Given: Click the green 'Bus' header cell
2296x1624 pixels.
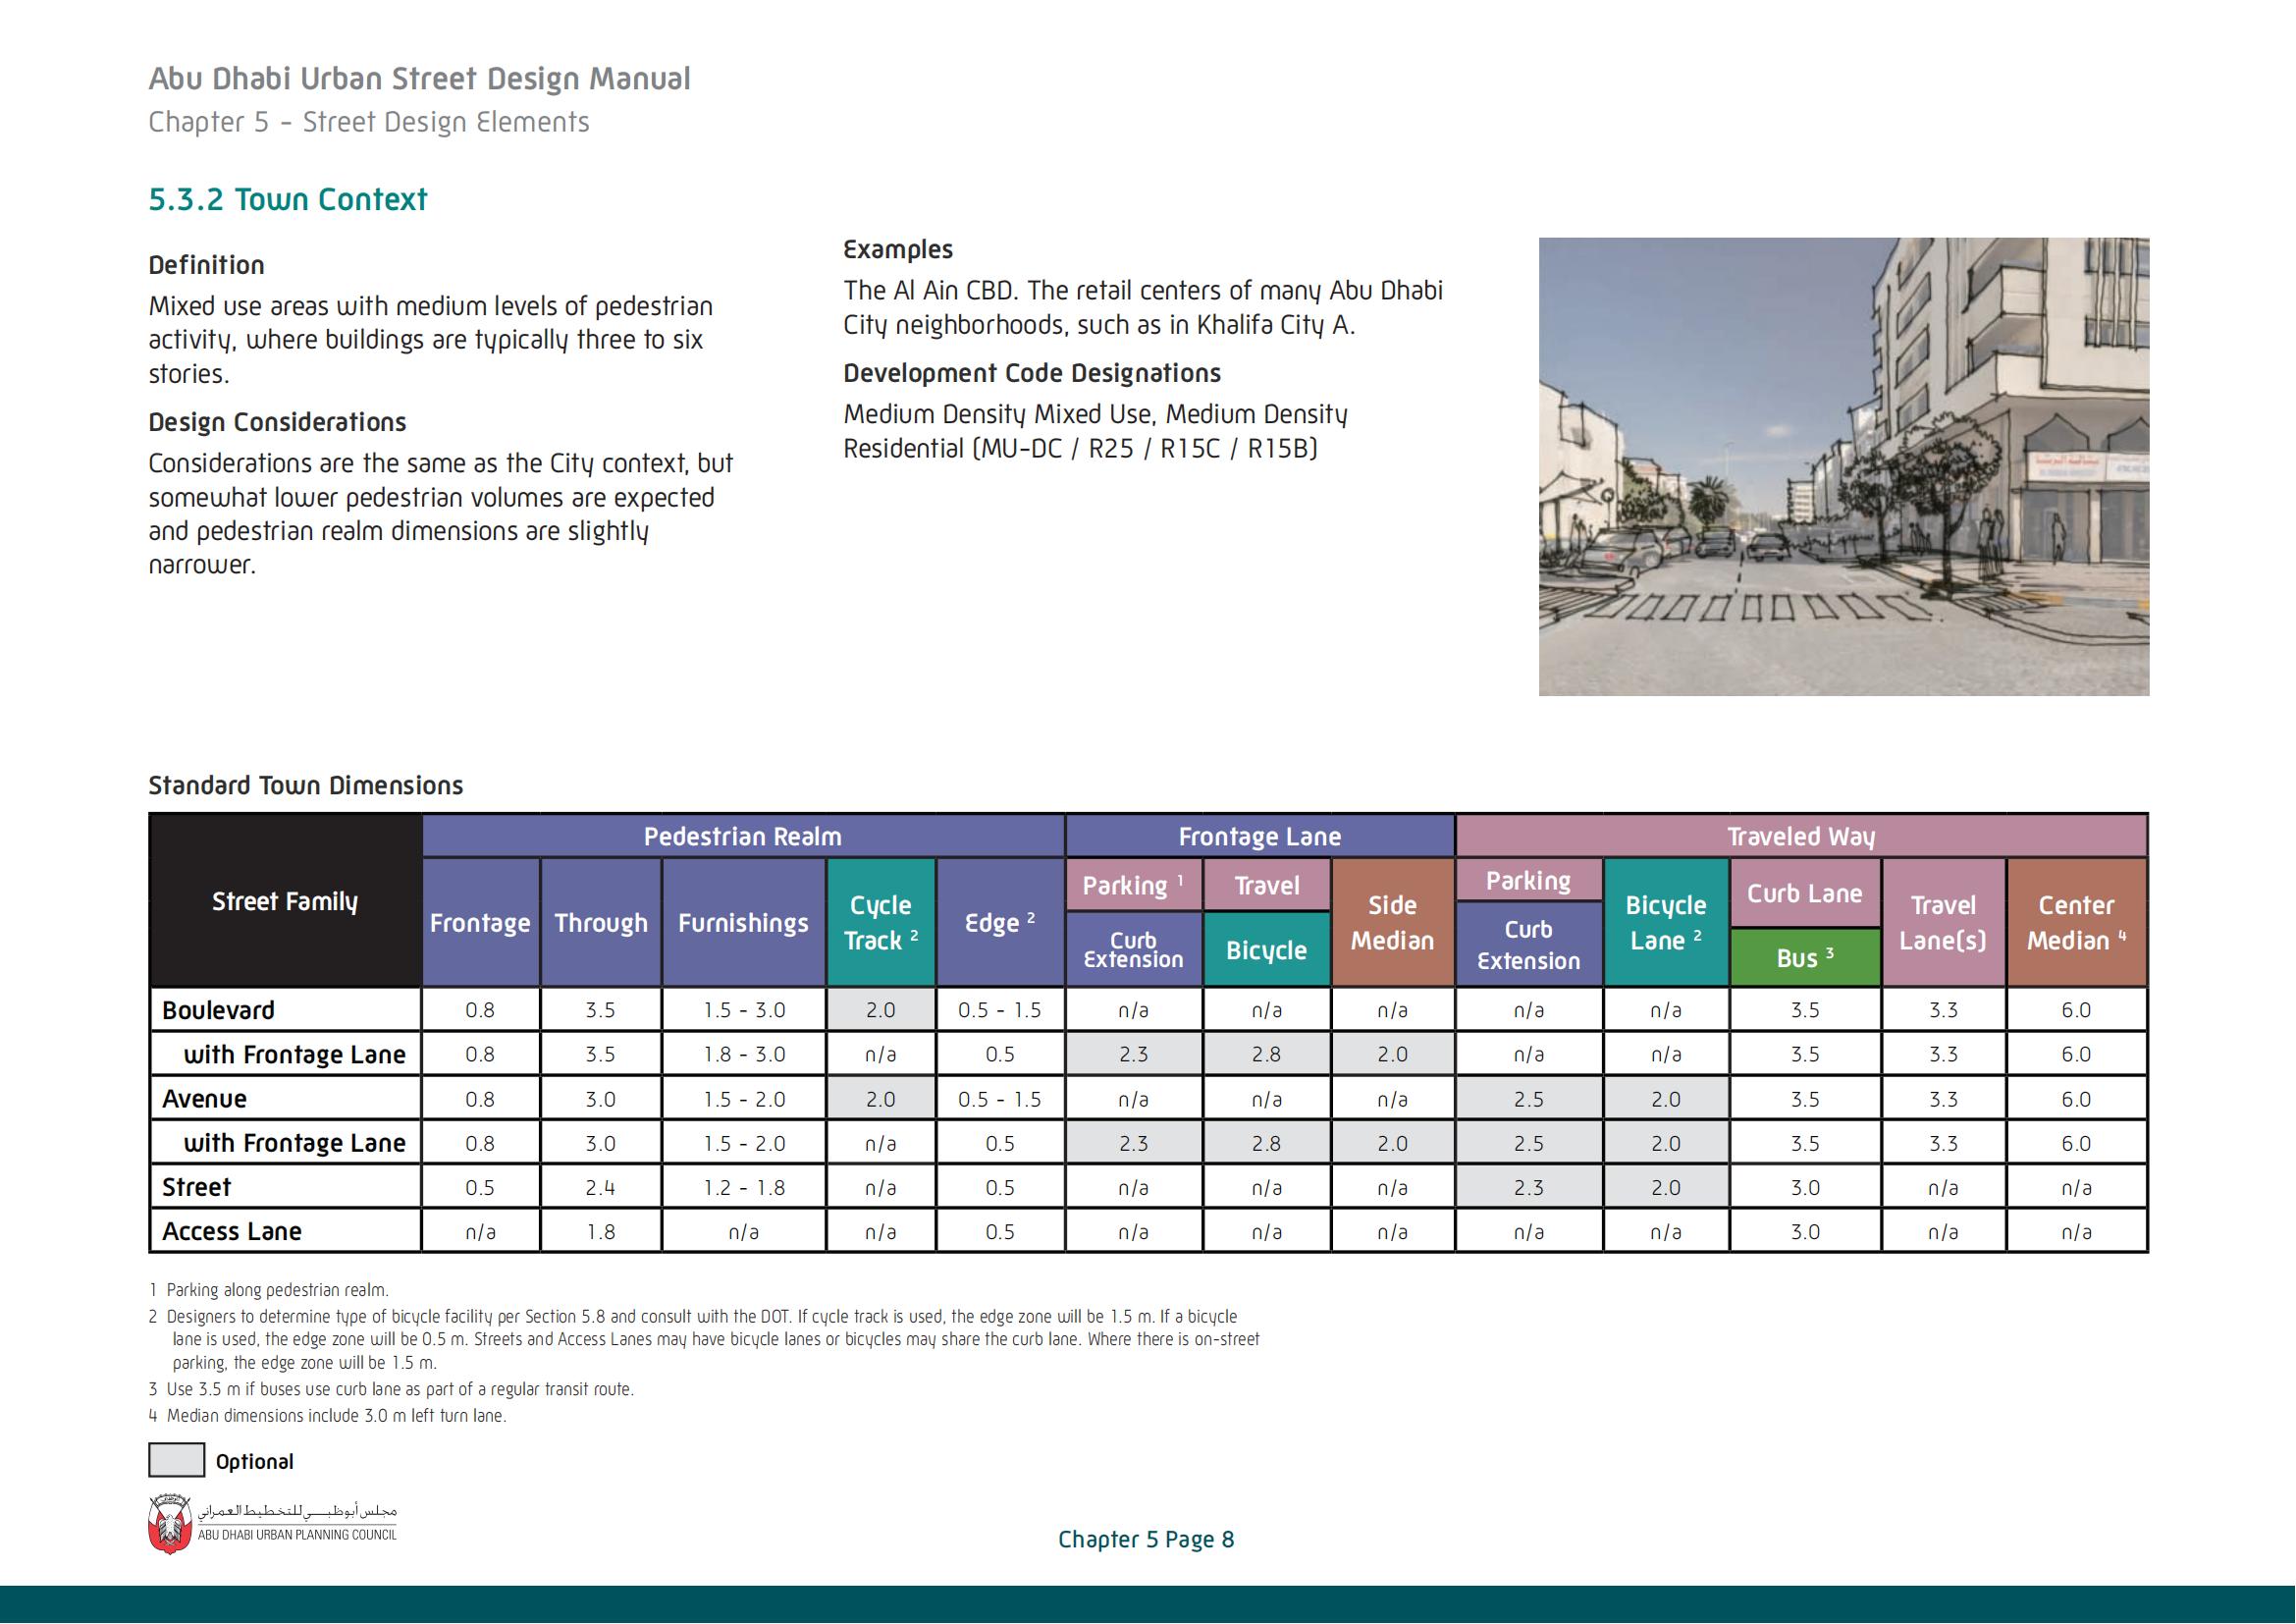Looking at the screenshot, I should click(x=1805, y=957).
